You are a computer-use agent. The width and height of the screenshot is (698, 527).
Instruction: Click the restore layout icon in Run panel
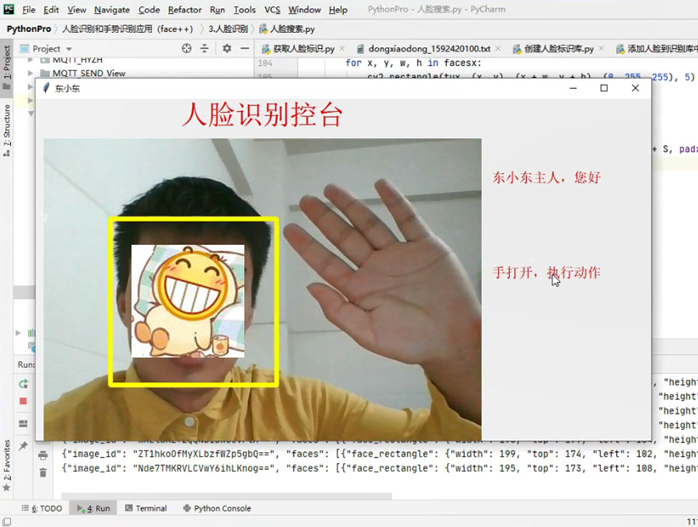[x=23, y=423]
